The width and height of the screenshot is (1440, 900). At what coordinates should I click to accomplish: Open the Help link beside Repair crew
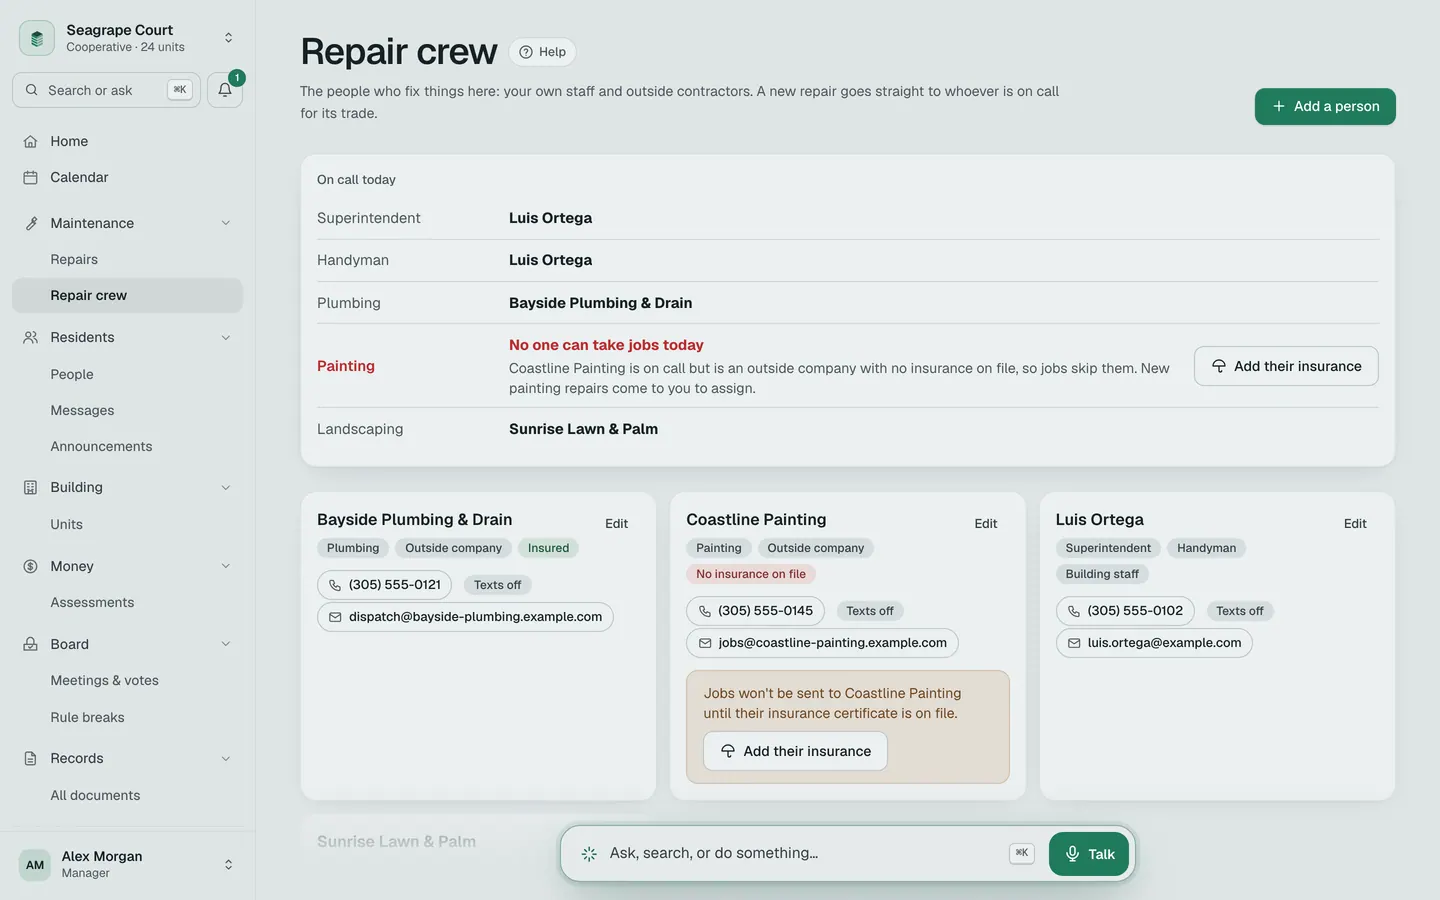pos(542,52)
